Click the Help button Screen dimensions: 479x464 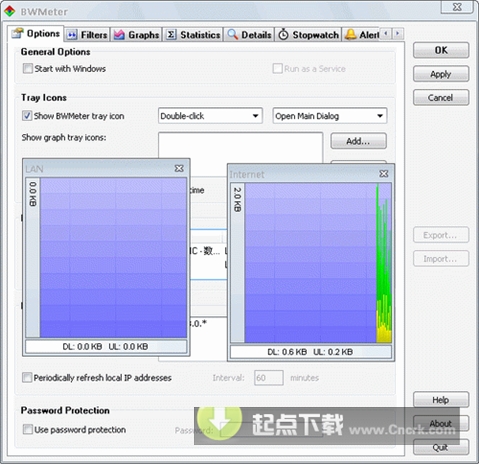tap(441, 400)
